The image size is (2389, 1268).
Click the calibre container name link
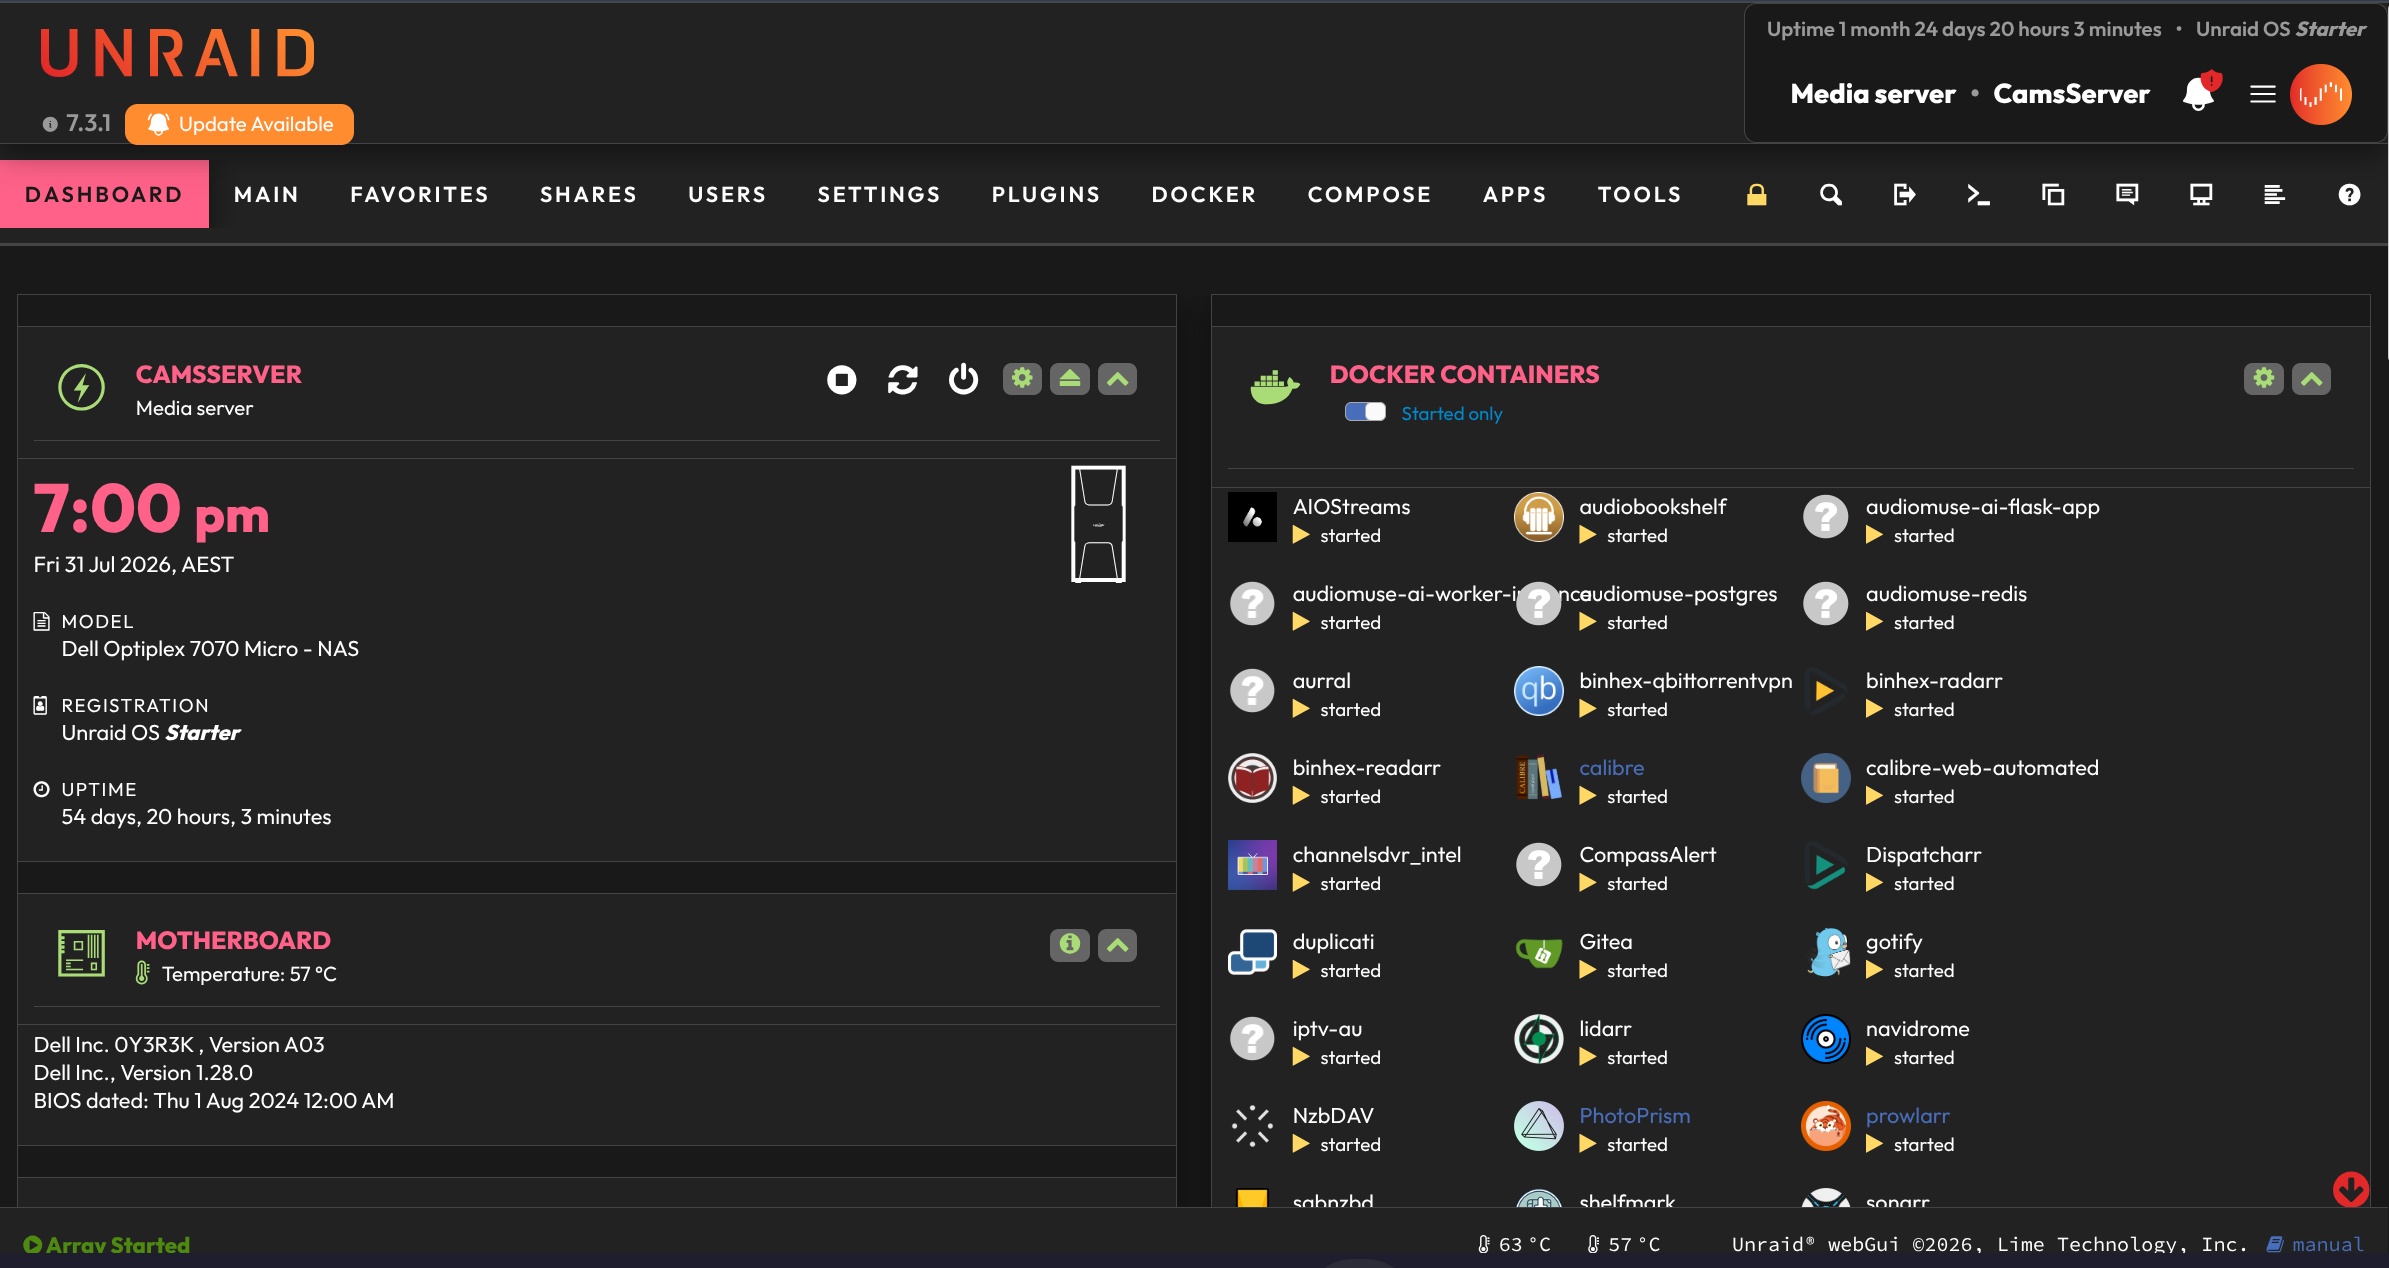(1612, 767)
